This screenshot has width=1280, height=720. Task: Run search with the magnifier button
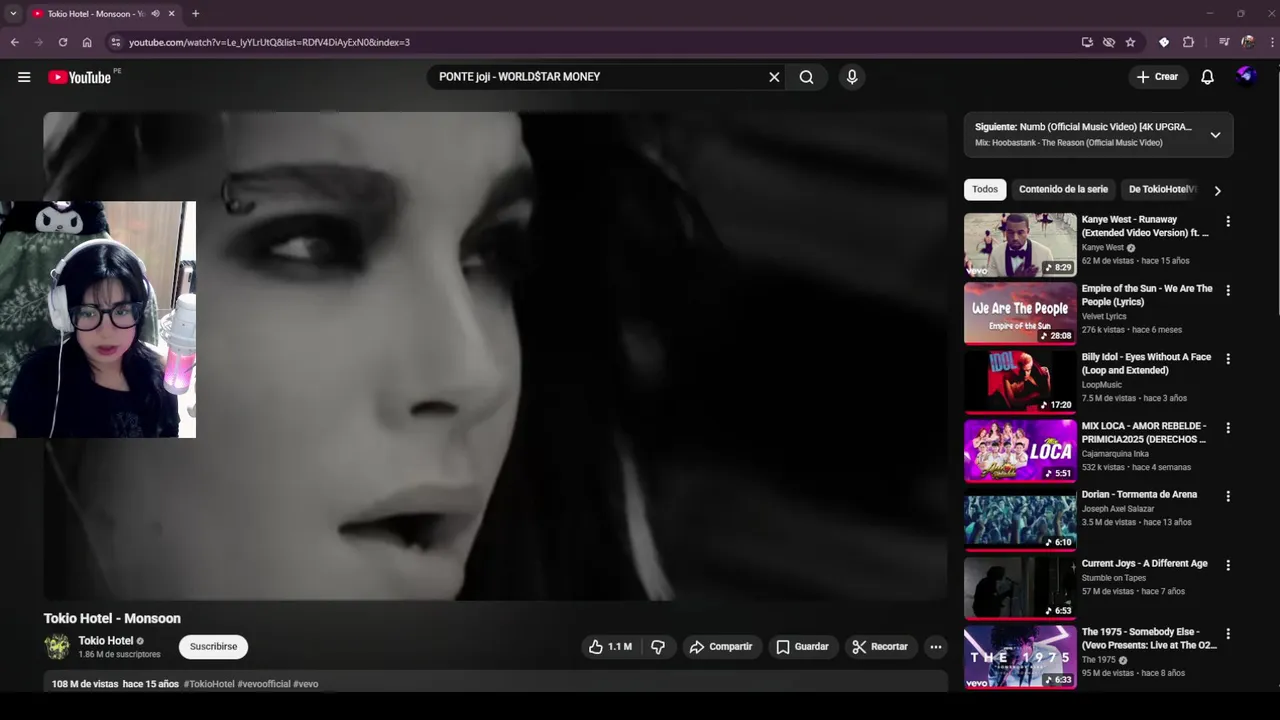tap(806, 77)
